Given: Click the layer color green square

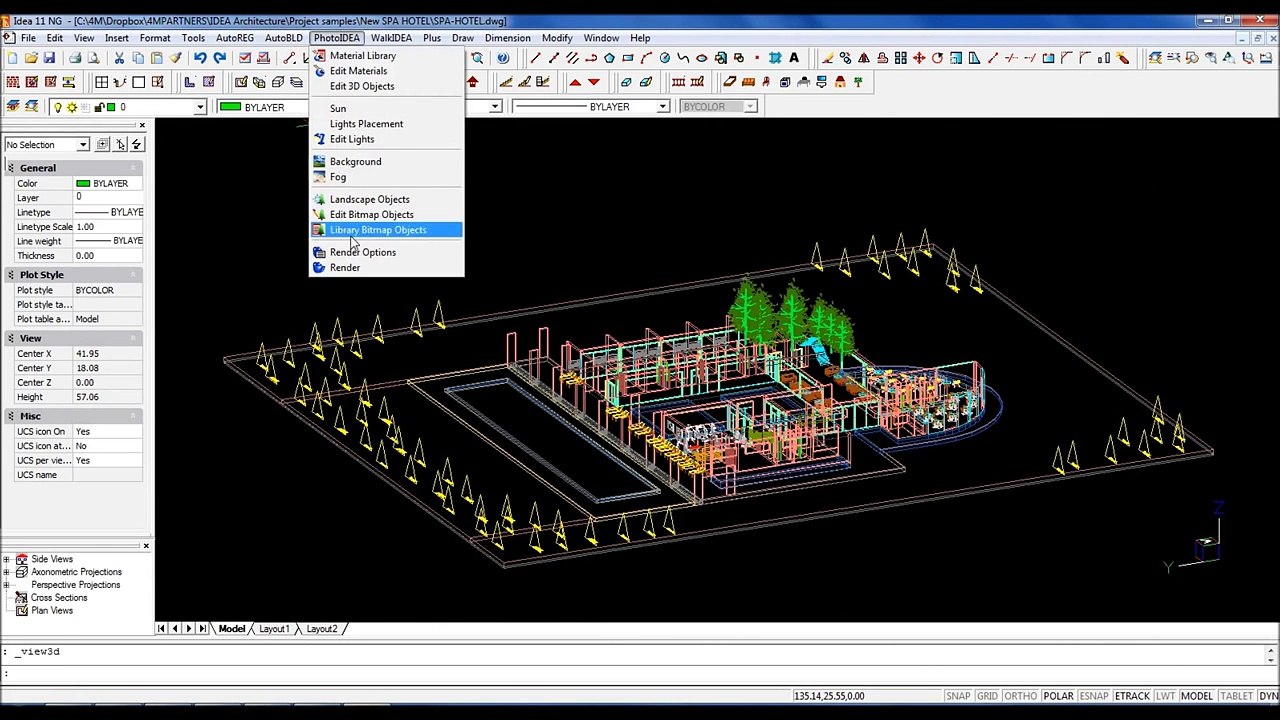Looking at the screenshot, I should pyautogui.click(x=110, y=107).
